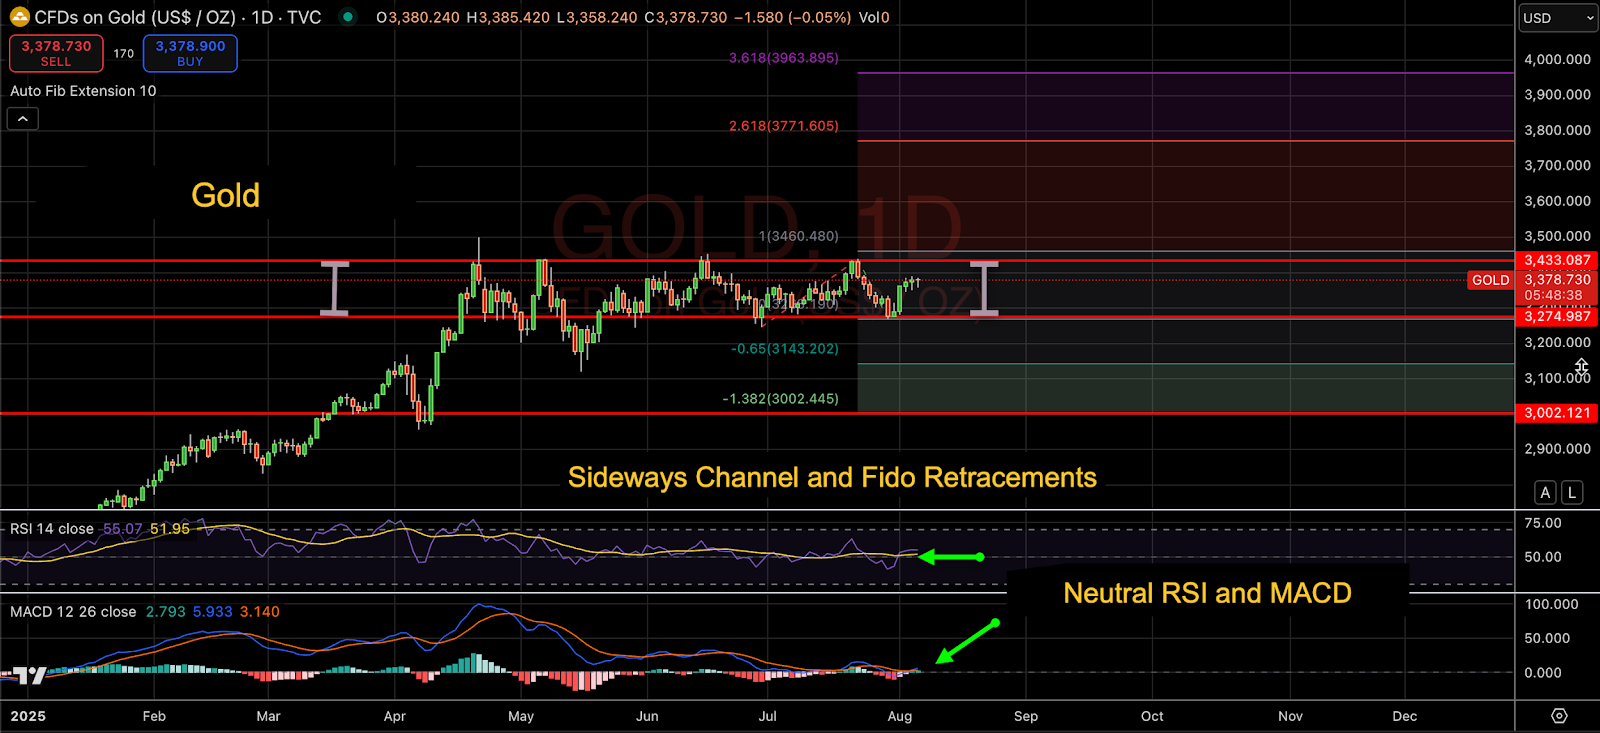Image resolution: width=1600 pixels, height=733 pixels.
Task: Click the 3,002.121 red price label
Action: [1557, 413]
